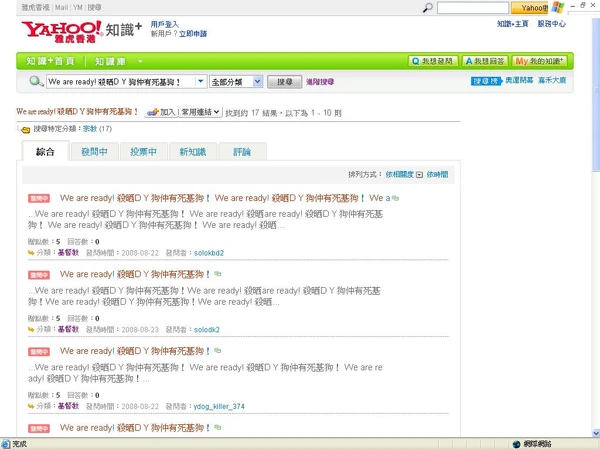This screenshot has width=600, height=450.
Task: Open the result title above the ydog_killer_374 entry
Action: point(135,351)
